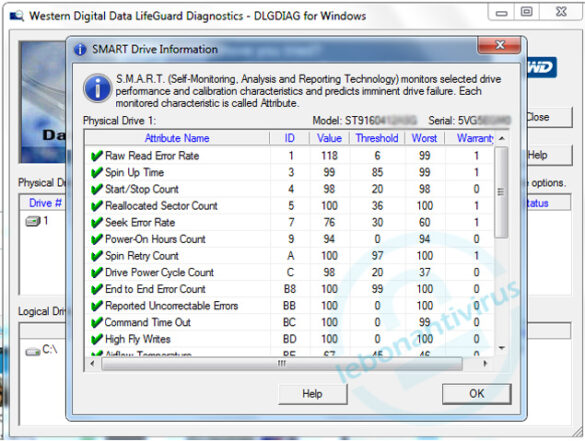Click the green checkmark beside Power-On Hours Count
This screenshot has width=585, height=441.
pos(97,239)
